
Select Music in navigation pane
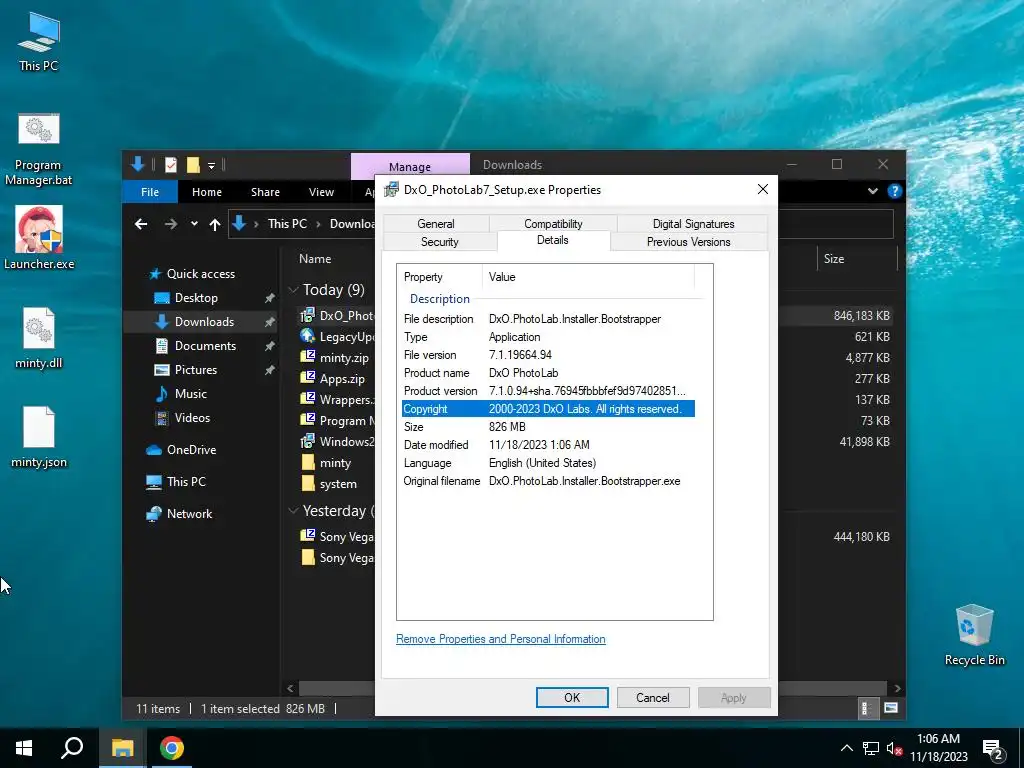(190, 394)
